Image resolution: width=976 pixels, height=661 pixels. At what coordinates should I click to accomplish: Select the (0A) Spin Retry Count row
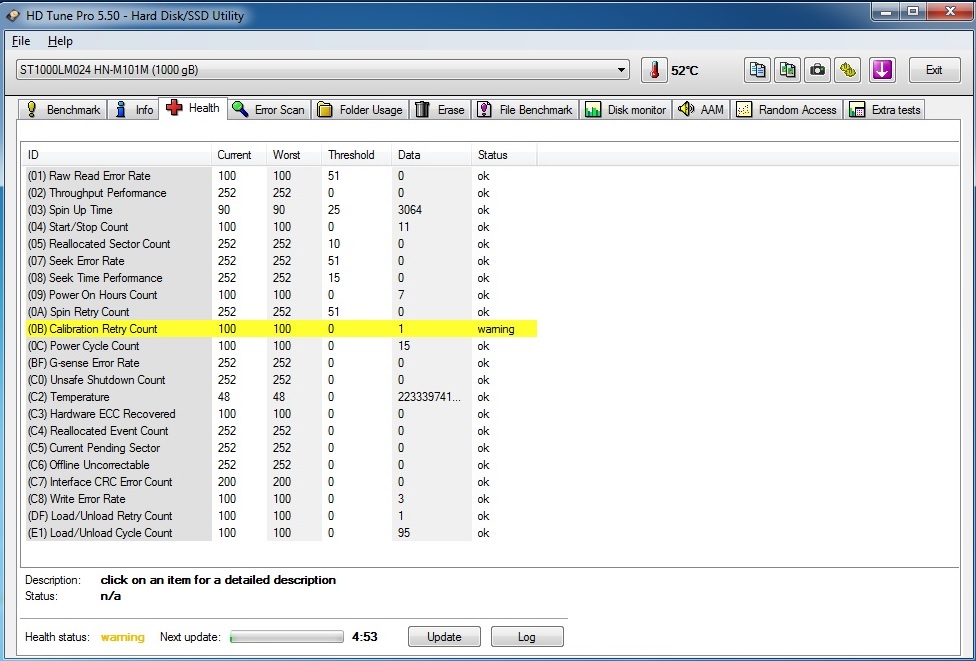[x=280, y=312]
